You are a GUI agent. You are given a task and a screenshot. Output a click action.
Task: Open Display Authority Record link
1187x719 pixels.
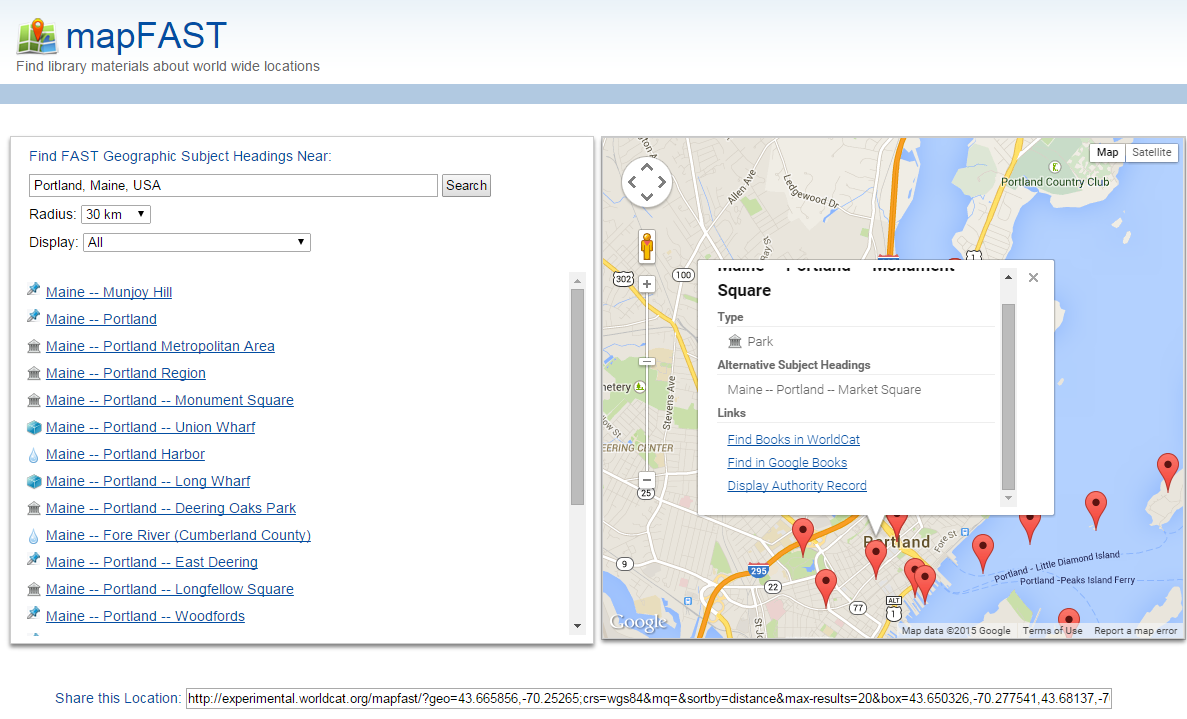point(797,486)
